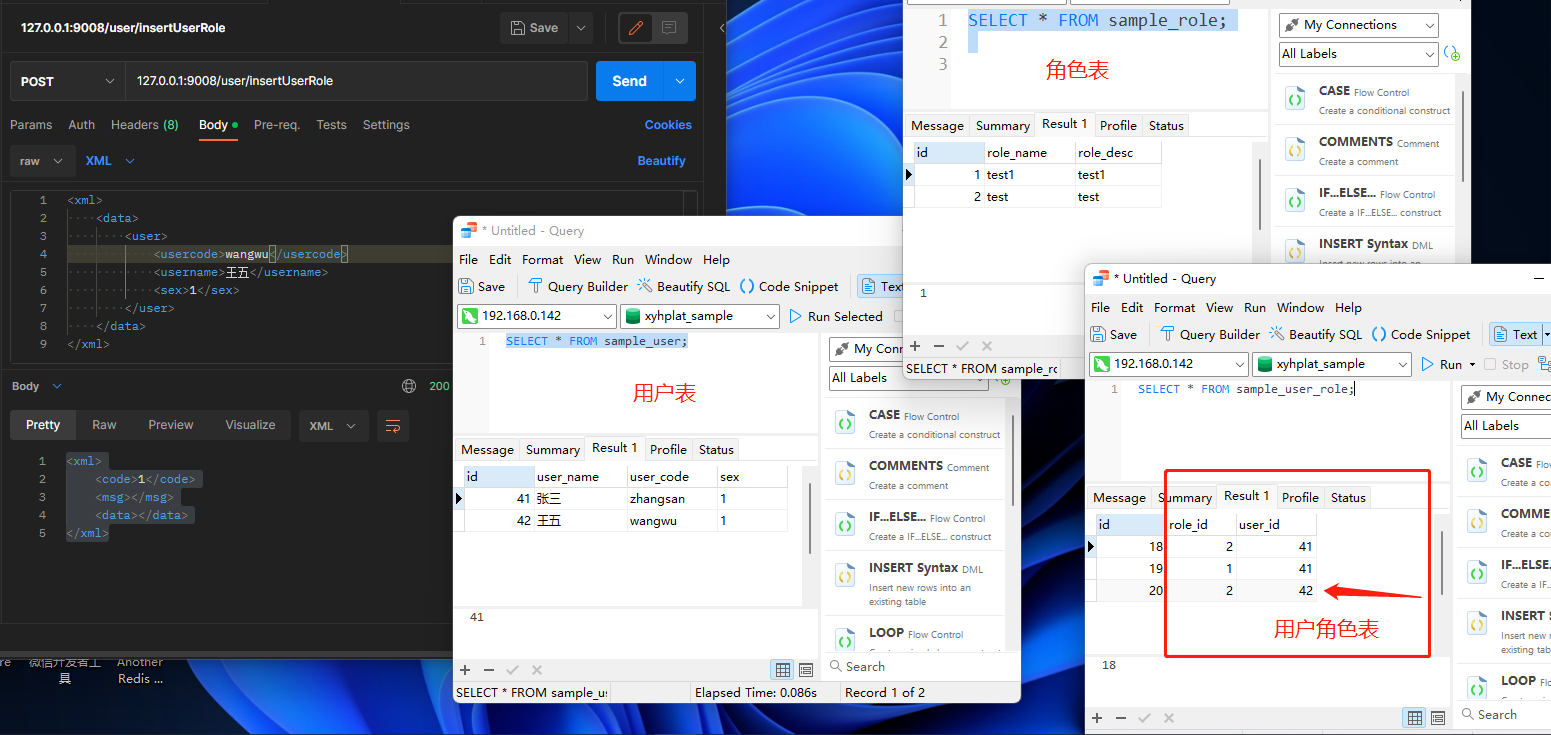Screen dimensions: 1551x735
Task: Click Code Snippet in sample_user_role query window
Action: 1421,334
